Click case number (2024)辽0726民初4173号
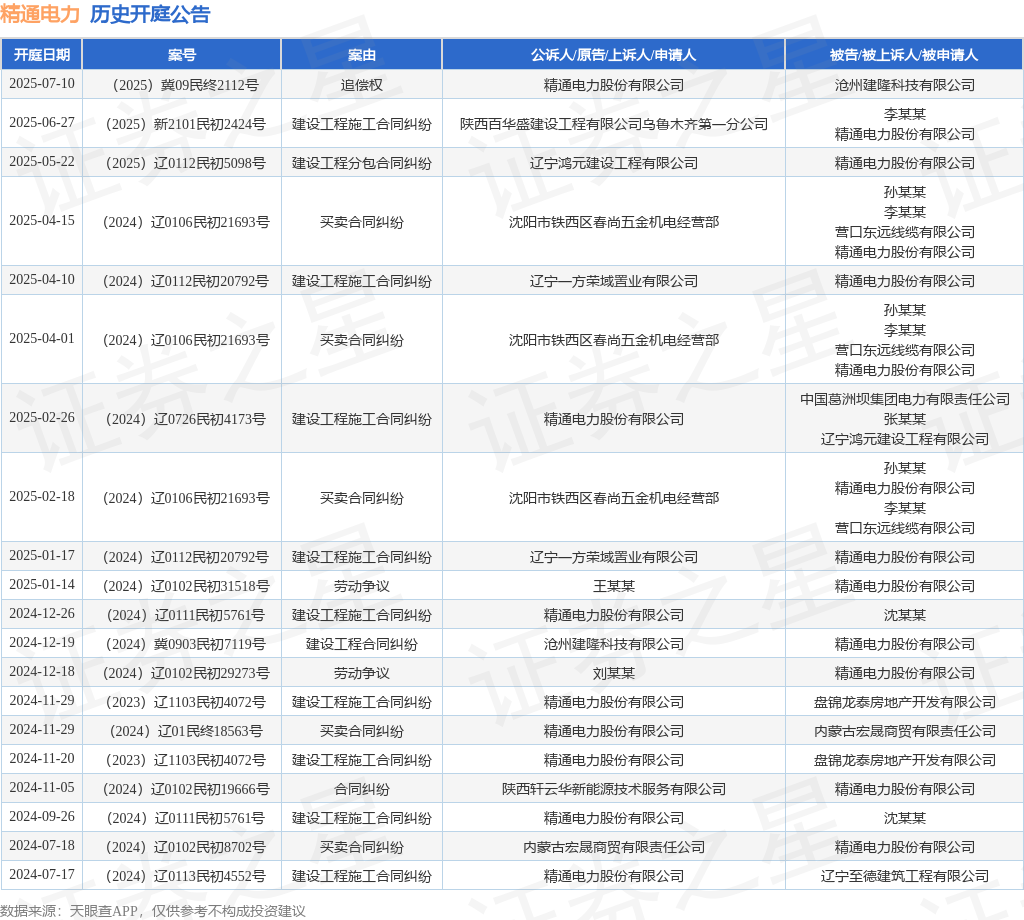Screen dimensions: 1024x920 182,419
